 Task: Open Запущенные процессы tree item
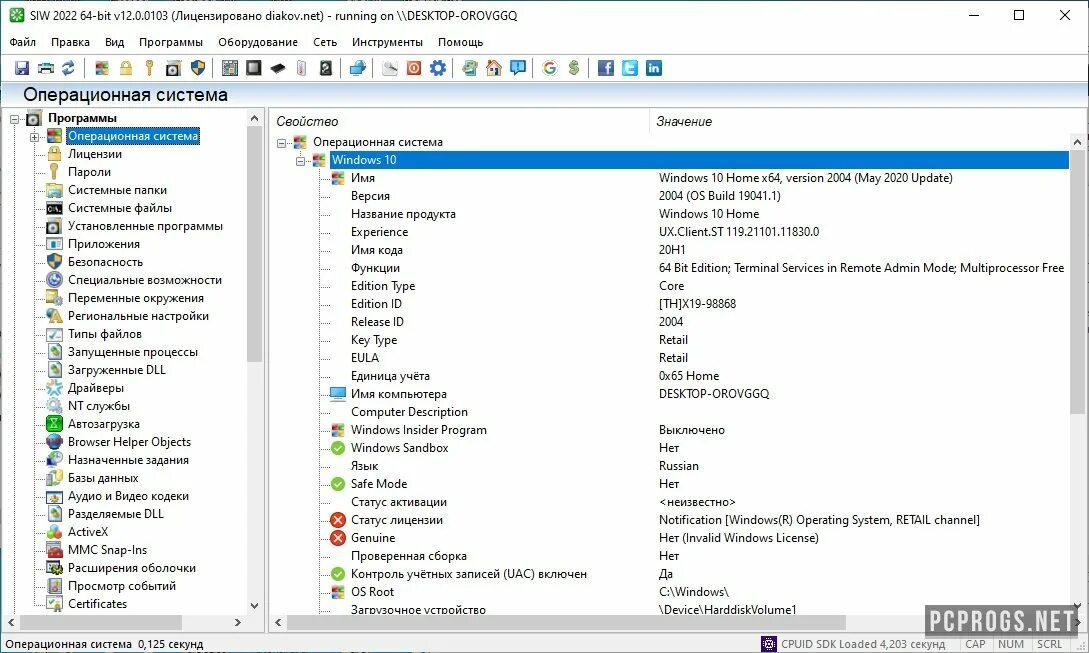(x=133, y=352)
